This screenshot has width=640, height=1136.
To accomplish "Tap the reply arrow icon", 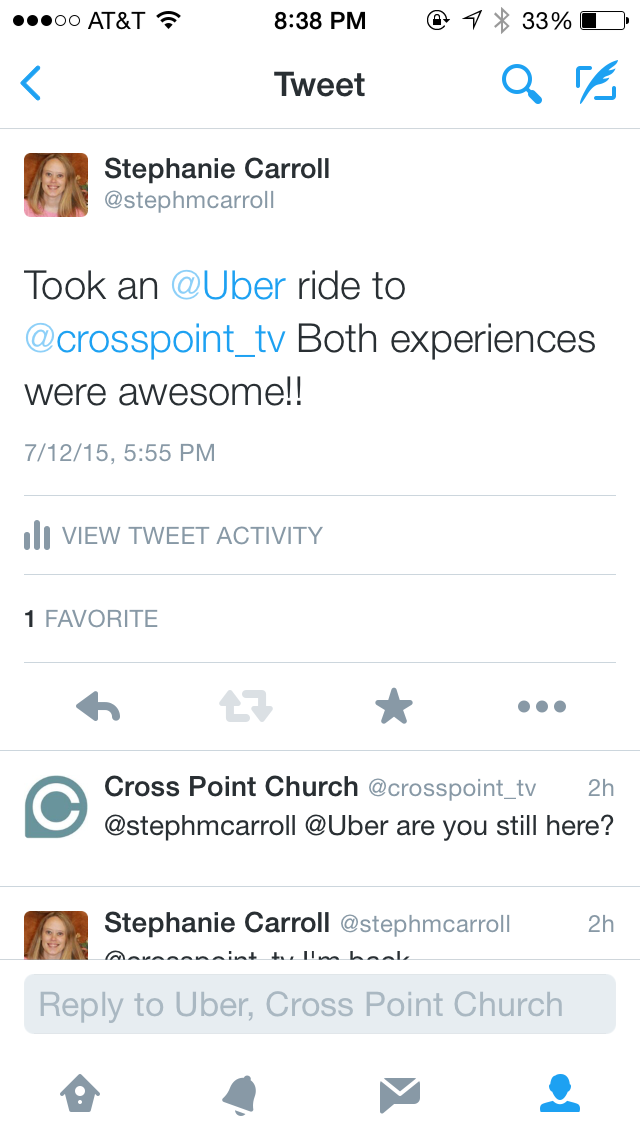I will click(x=98, y=707).
